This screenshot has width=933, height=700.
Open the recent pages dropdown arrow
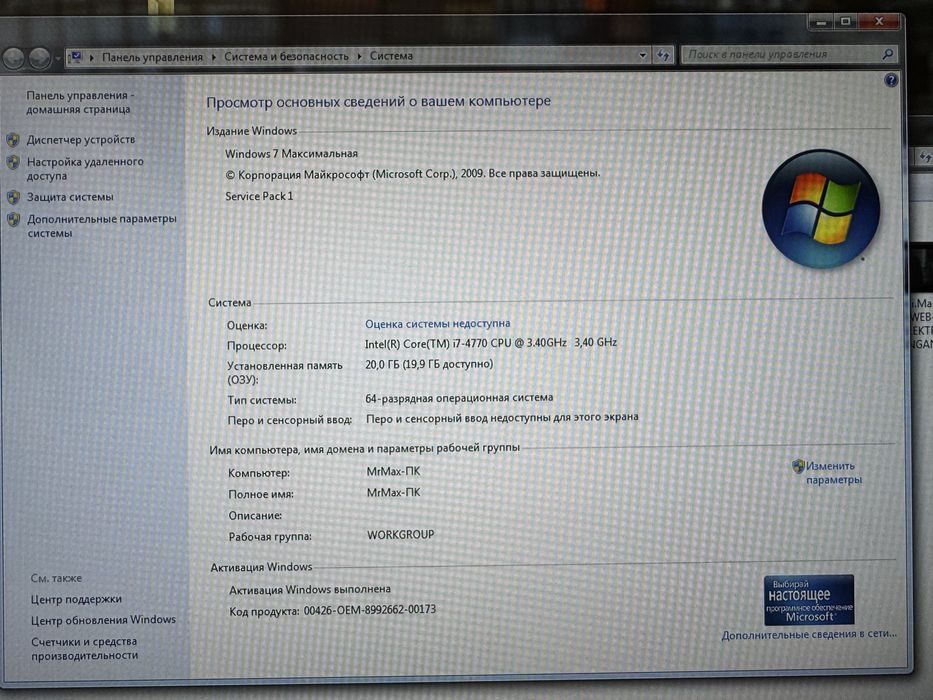point(58,58)
